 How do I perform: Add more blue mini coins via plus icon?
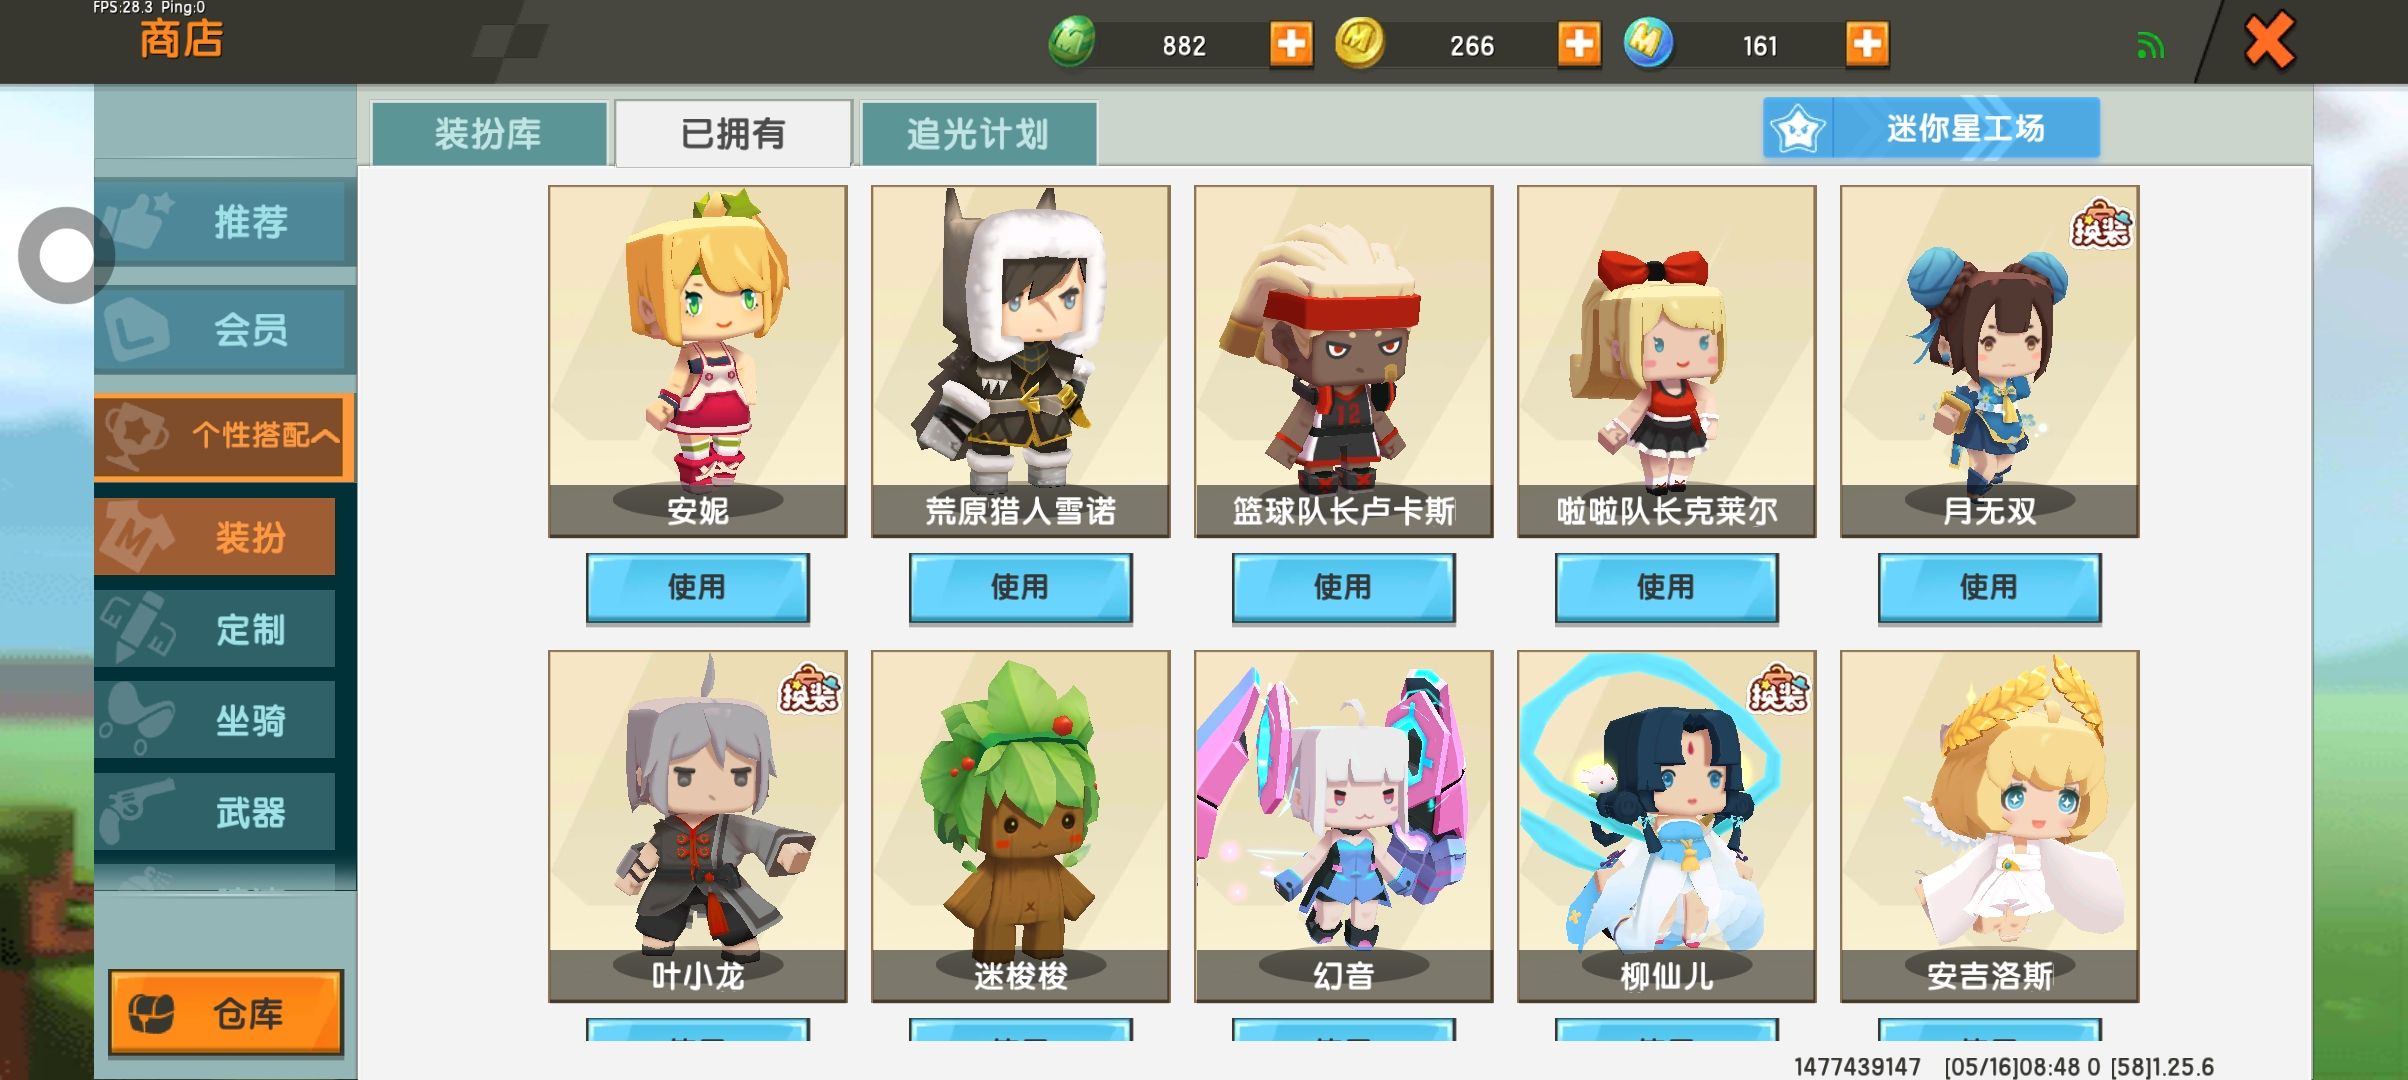[x=1867, y=44]
